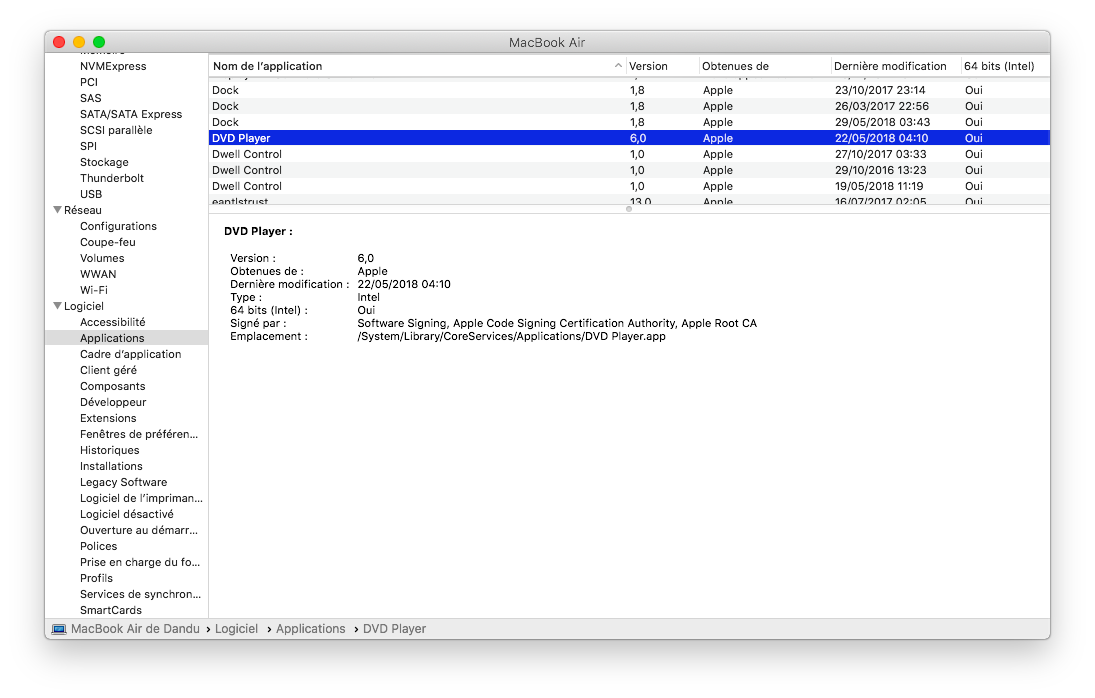Select Dock row dated 26/03/2017 22:56
1095x698 pixels.
click(629, 107)
